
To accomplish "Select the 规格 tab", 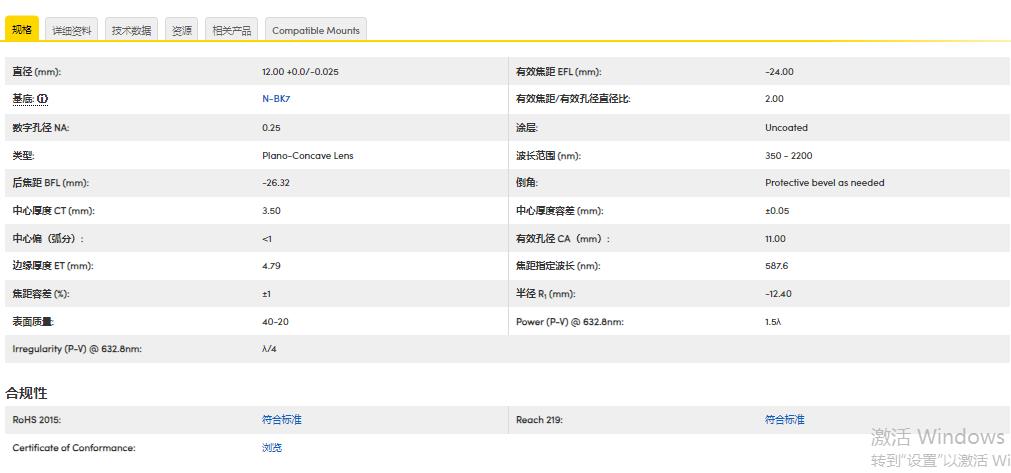I will (22, 29).
